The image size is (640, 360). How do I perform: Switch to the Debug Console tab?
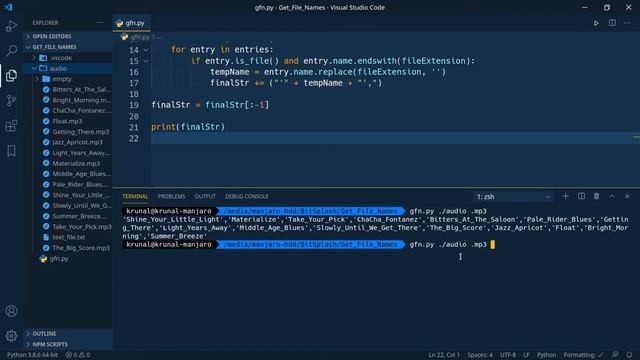click(247, 196)
